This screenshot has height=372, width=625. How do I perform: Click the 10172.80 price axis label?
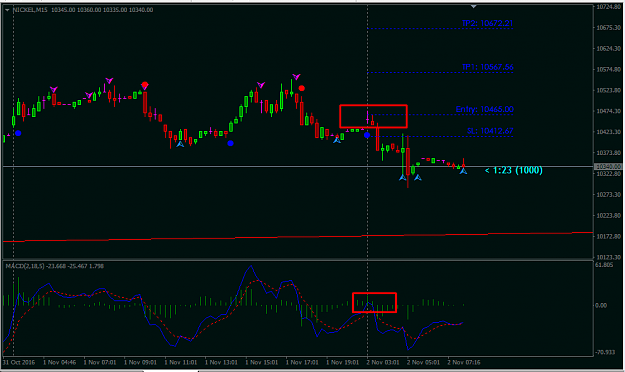(609, 236)
